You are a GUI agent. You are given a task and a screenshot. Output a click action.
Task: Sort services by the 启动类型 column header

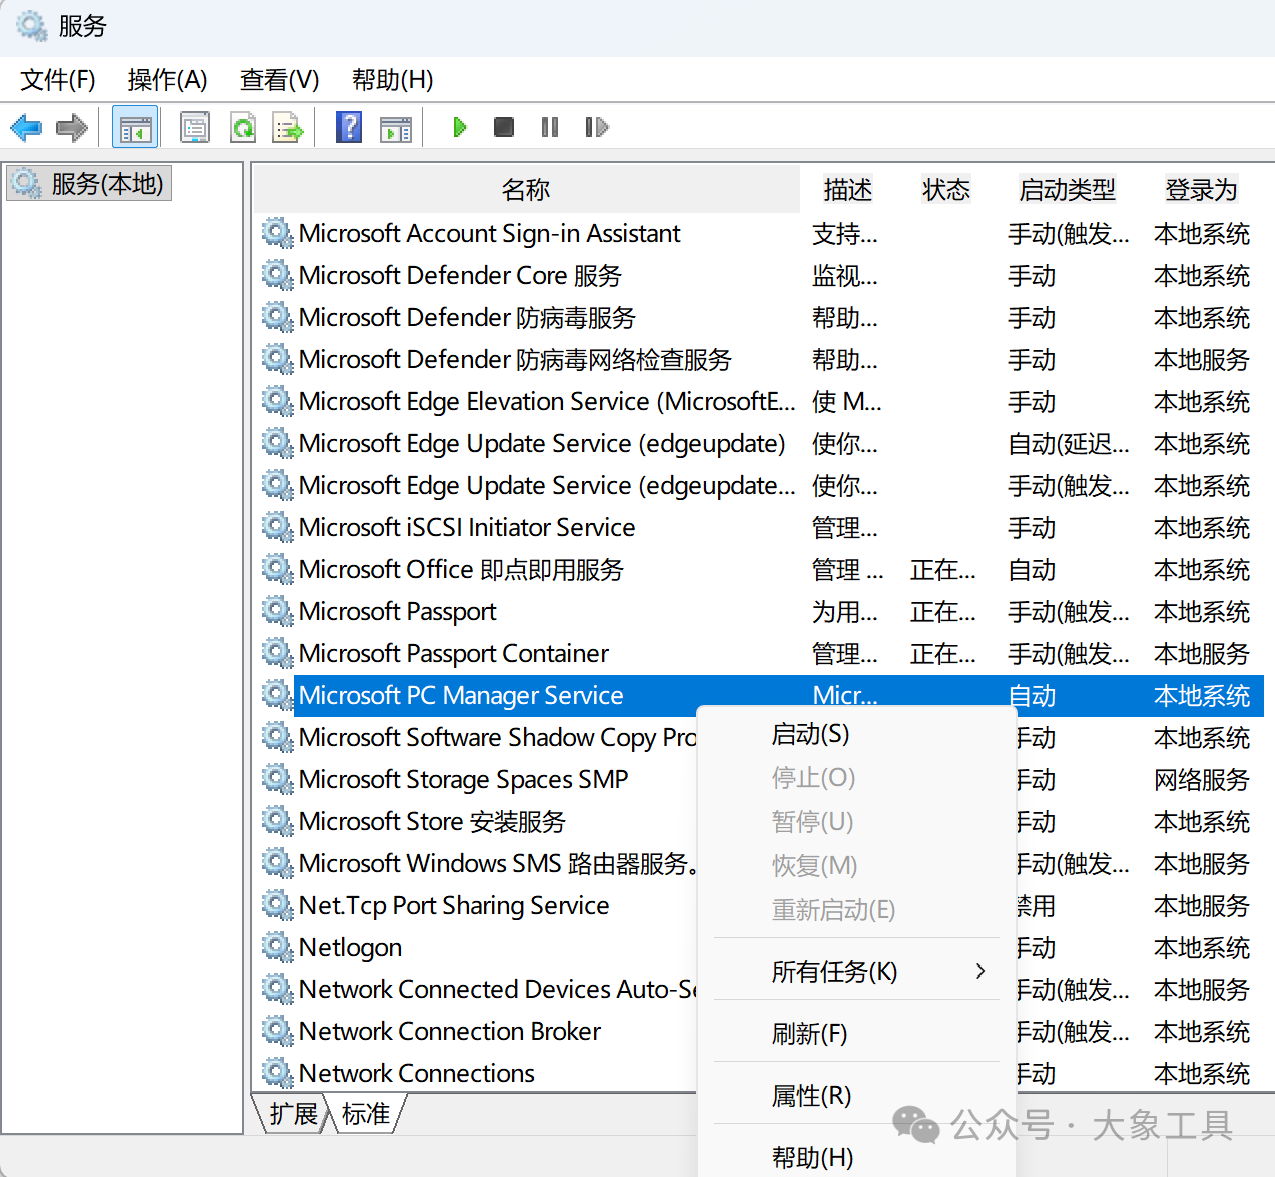click(x=1066, y=190)
